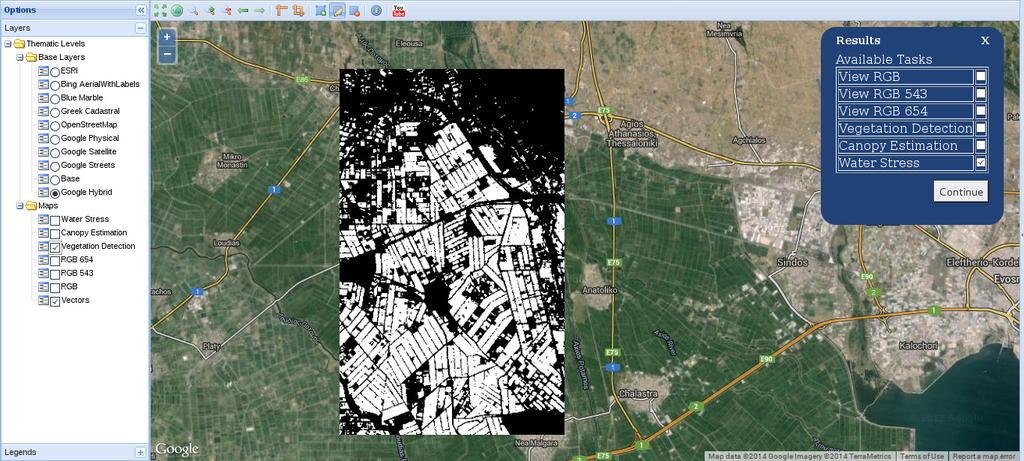Click the Canopy Estimation task row label
Viewport: 1024px width, 461px height.
click(897, 146)
